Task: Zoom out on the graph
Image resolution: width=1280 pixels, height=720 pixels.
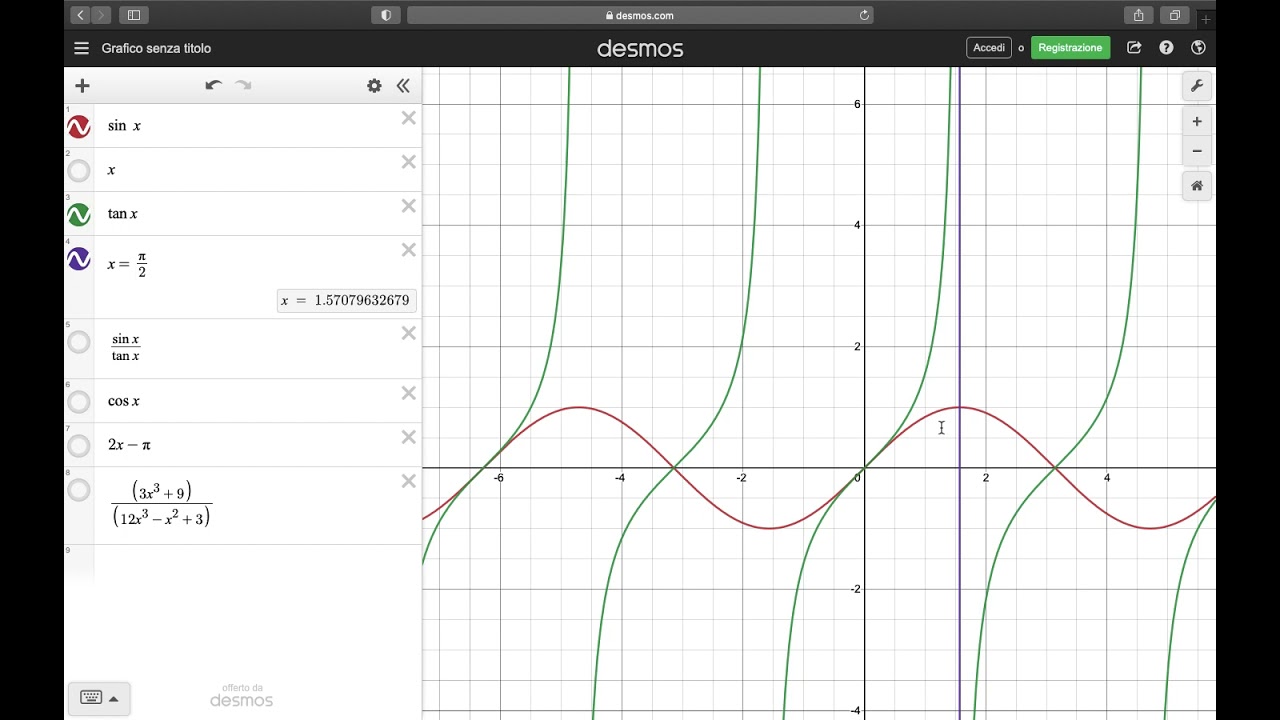Action: coord(1197,152)
